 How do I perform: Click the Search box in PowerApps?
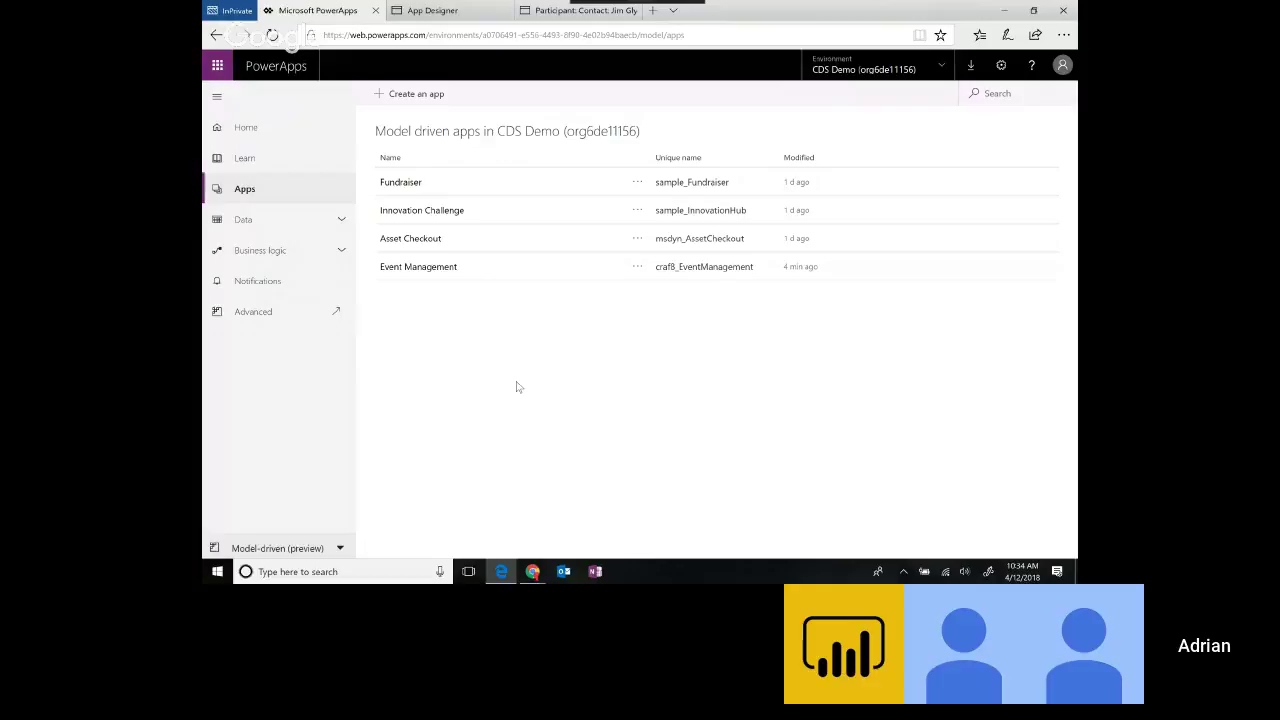1016,94
